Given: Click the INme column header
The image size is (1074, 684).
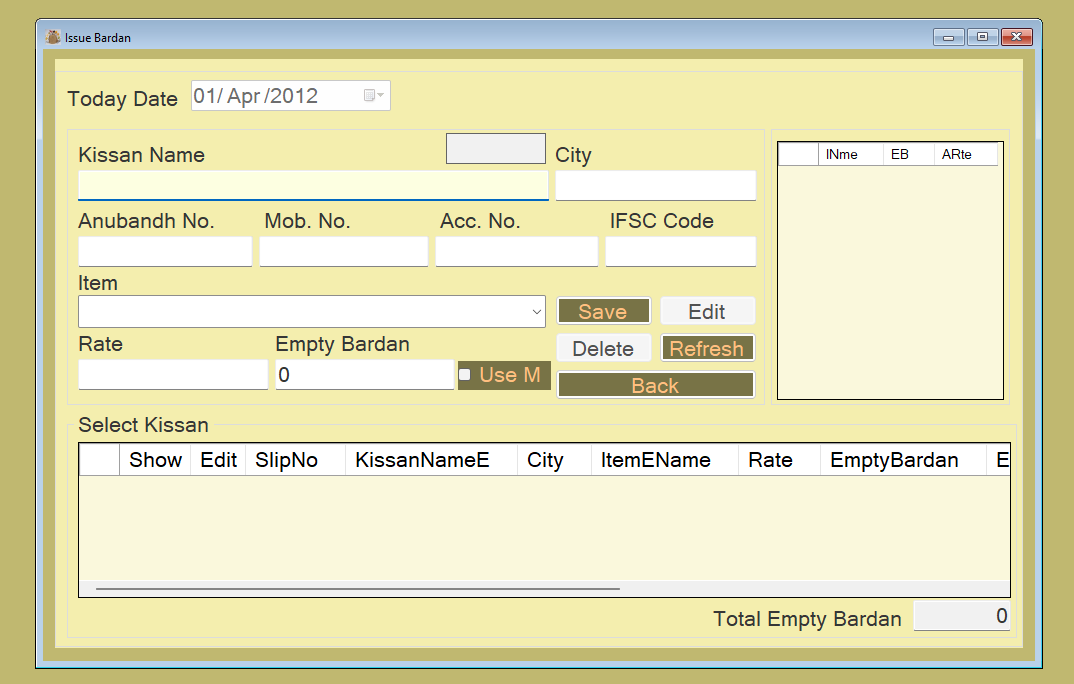Looking at the screenshot, I should [850, 154].
